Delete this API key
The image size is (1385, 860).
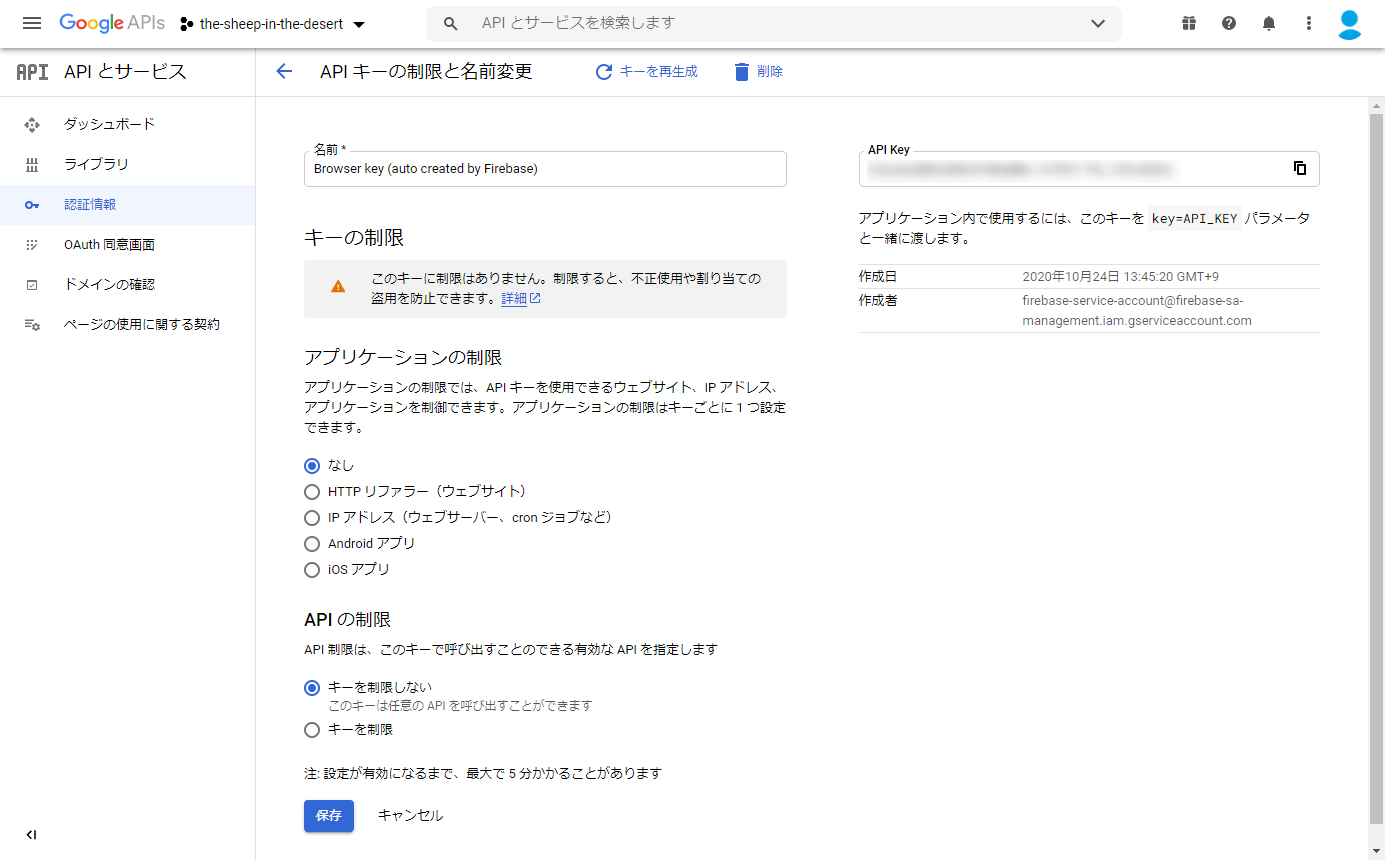757,71
